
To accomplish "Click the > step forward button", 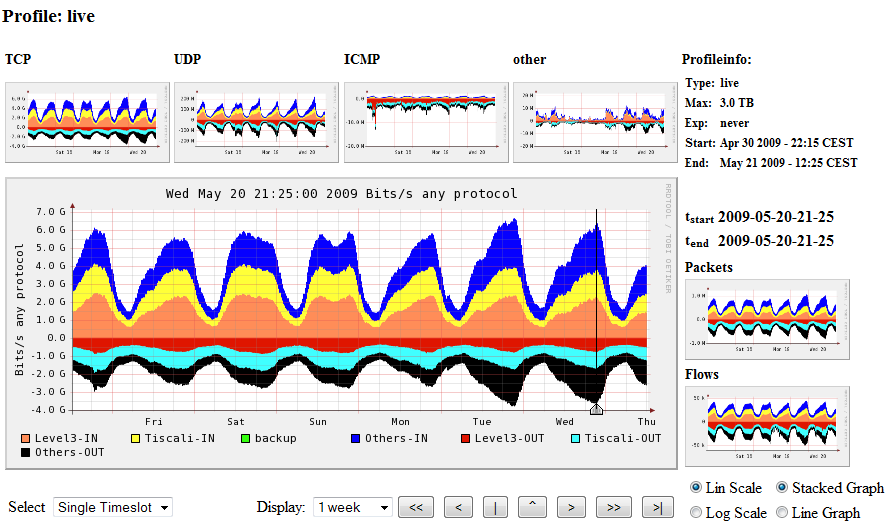I will (572, 507).
